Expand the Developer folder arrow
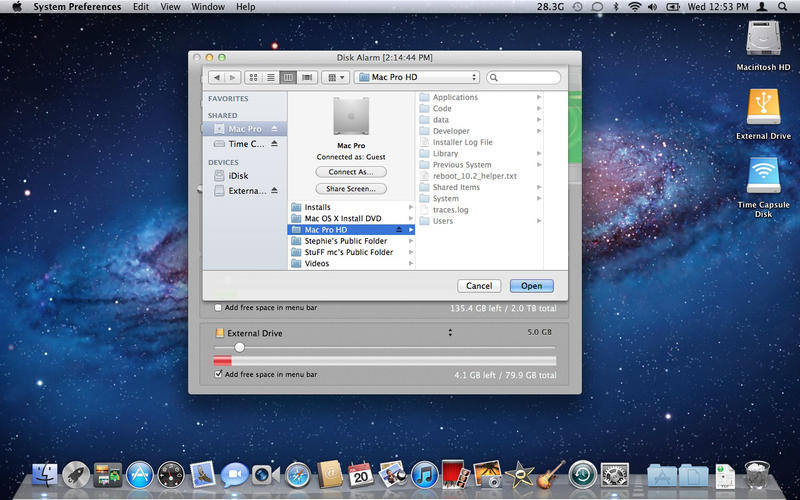The height and width of the screenshot is (500, 800). [539, 131]
